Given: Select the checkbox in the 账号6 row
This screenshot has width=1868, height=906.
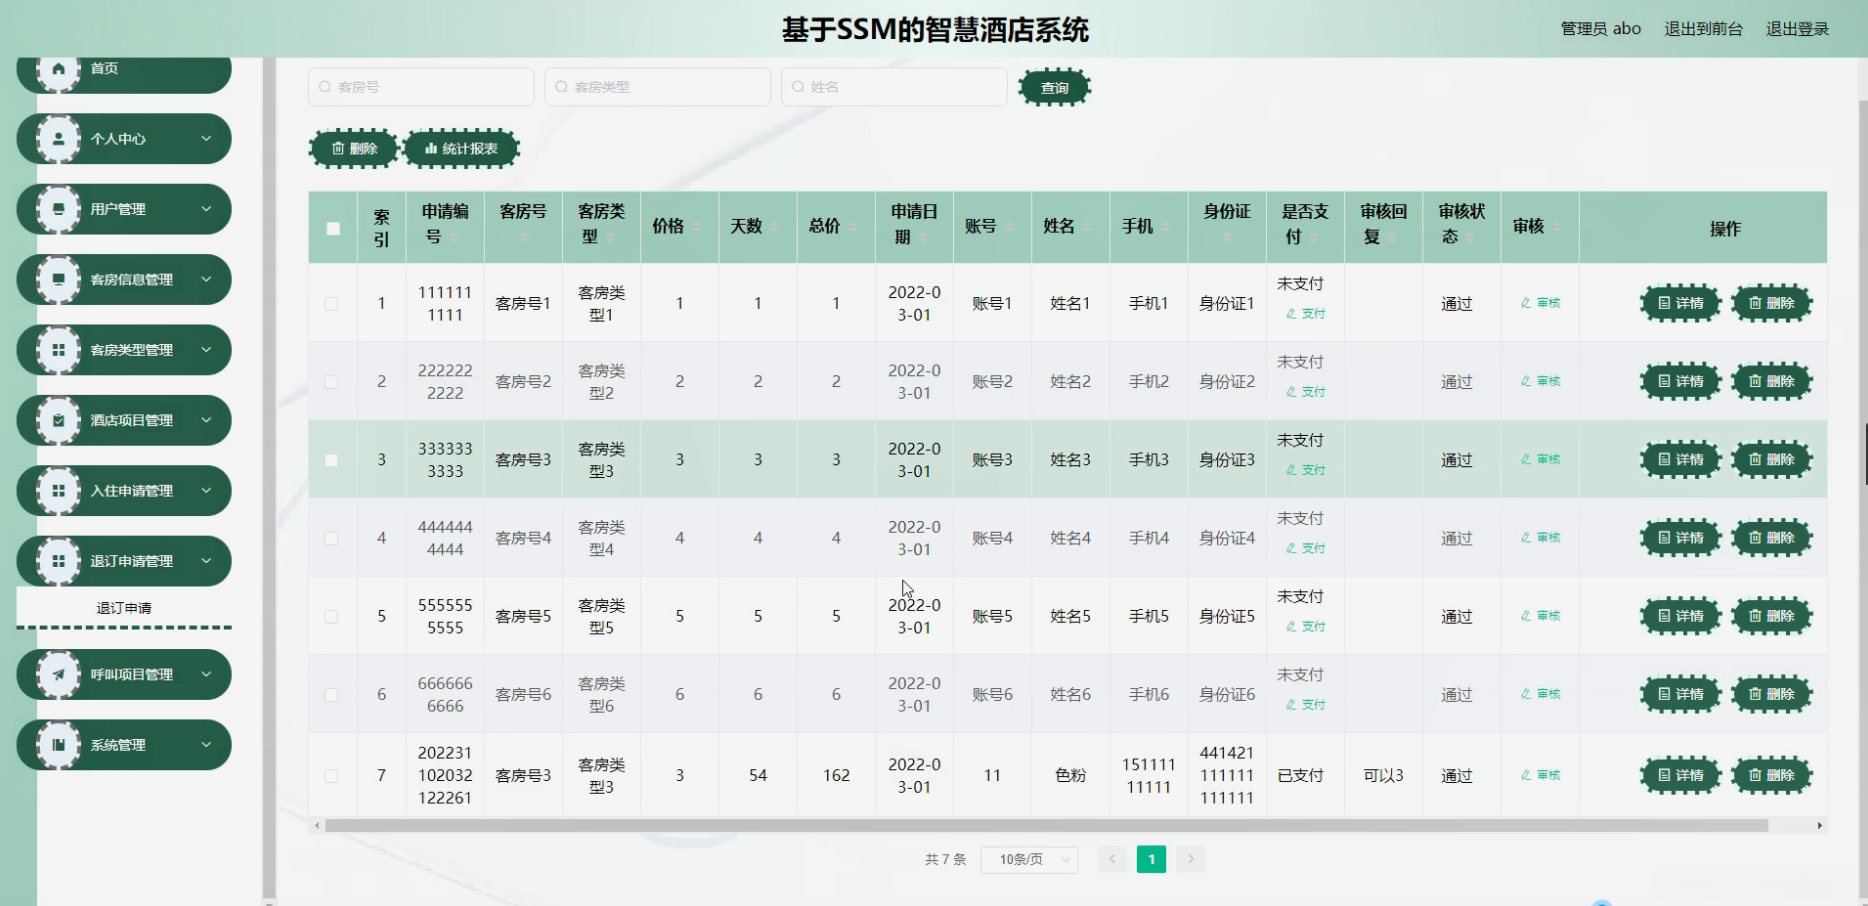Looking at the screenshot, I should (331, 695).
